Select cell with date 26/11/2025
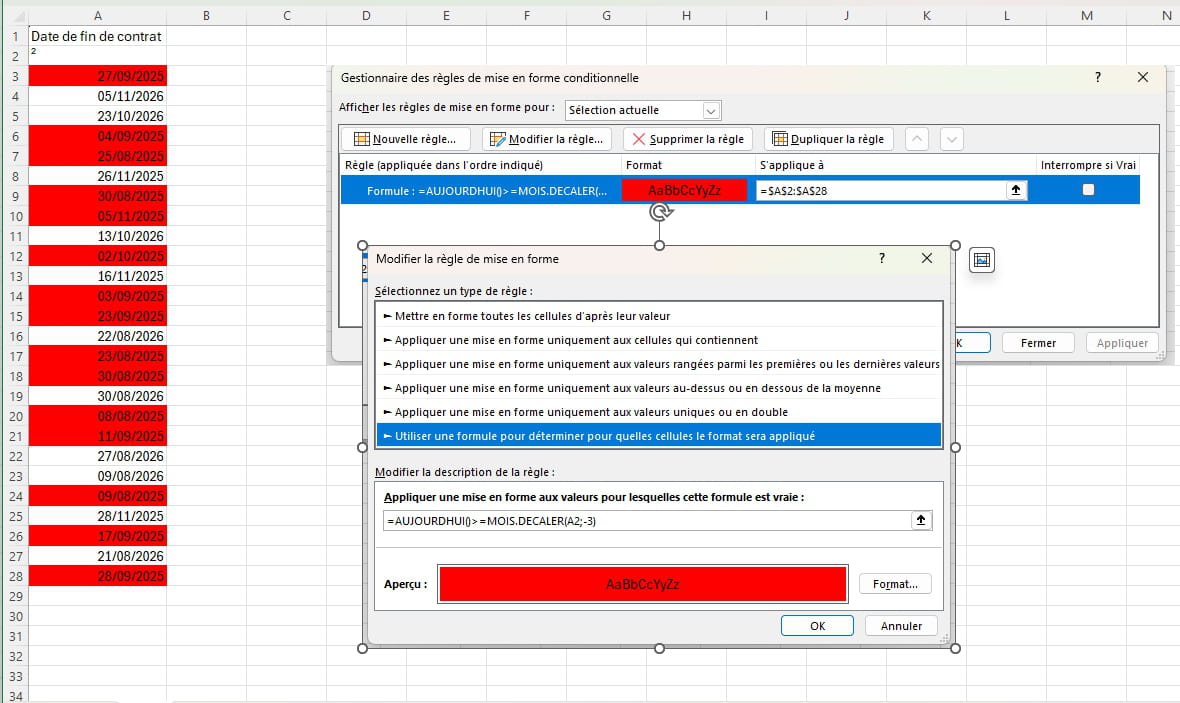This screenshot has height=703, width=1180. (x=98, y=176)
